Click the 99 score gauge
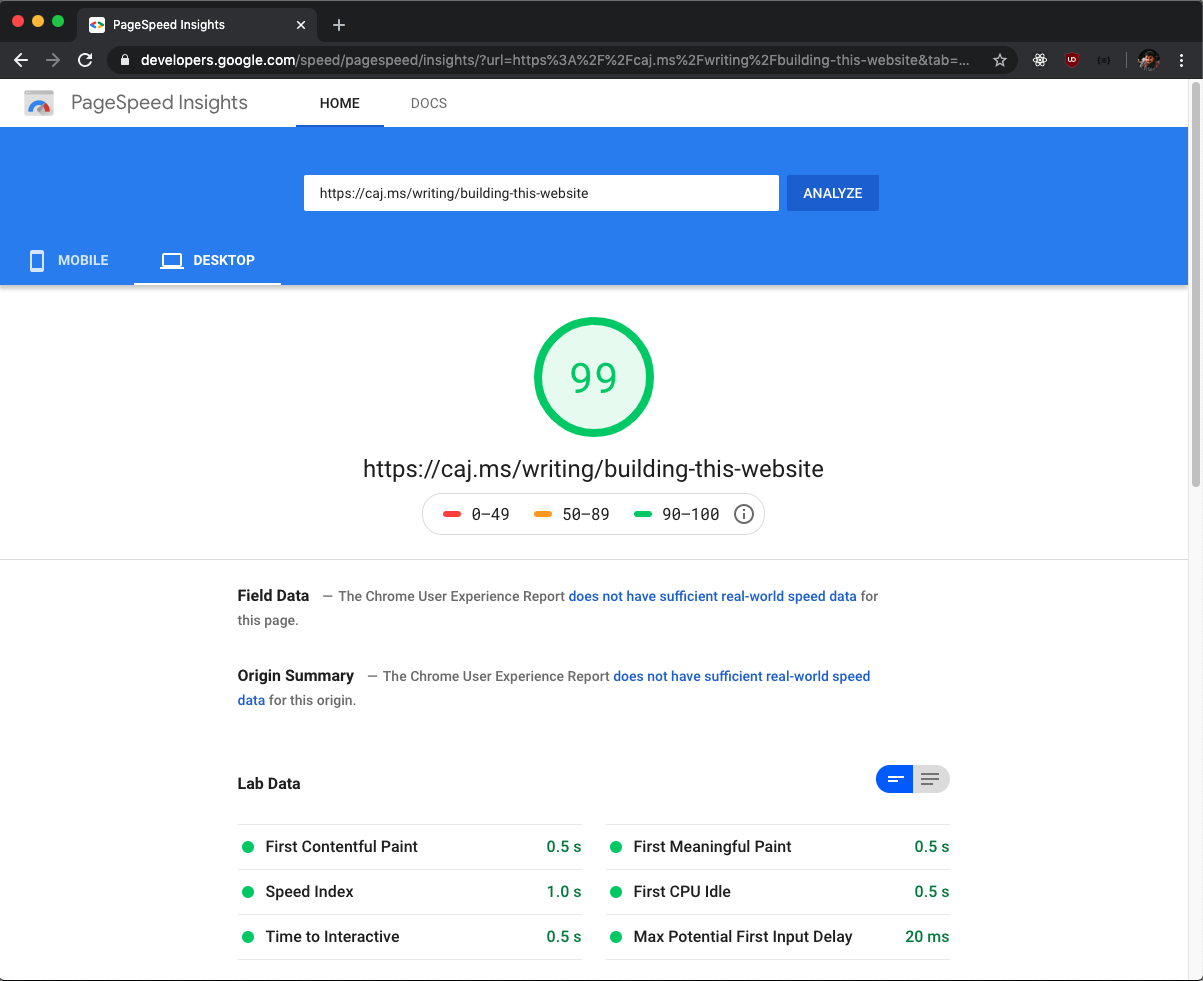 593,377
